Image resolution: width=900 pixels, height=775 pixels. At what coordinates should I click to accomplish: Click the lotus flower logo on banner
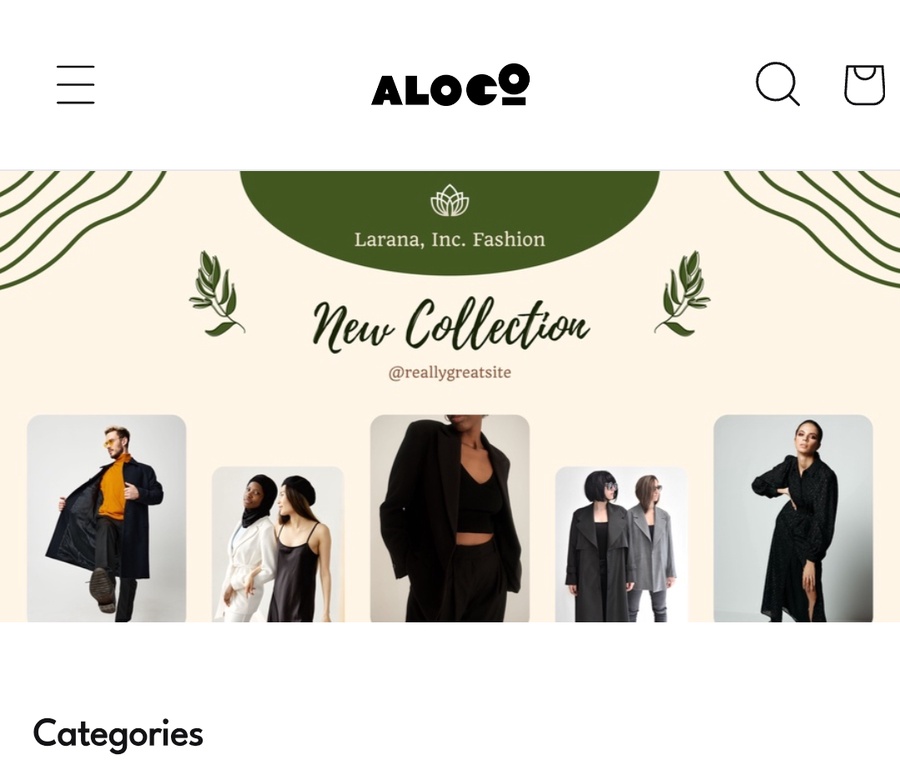[449, 200]
